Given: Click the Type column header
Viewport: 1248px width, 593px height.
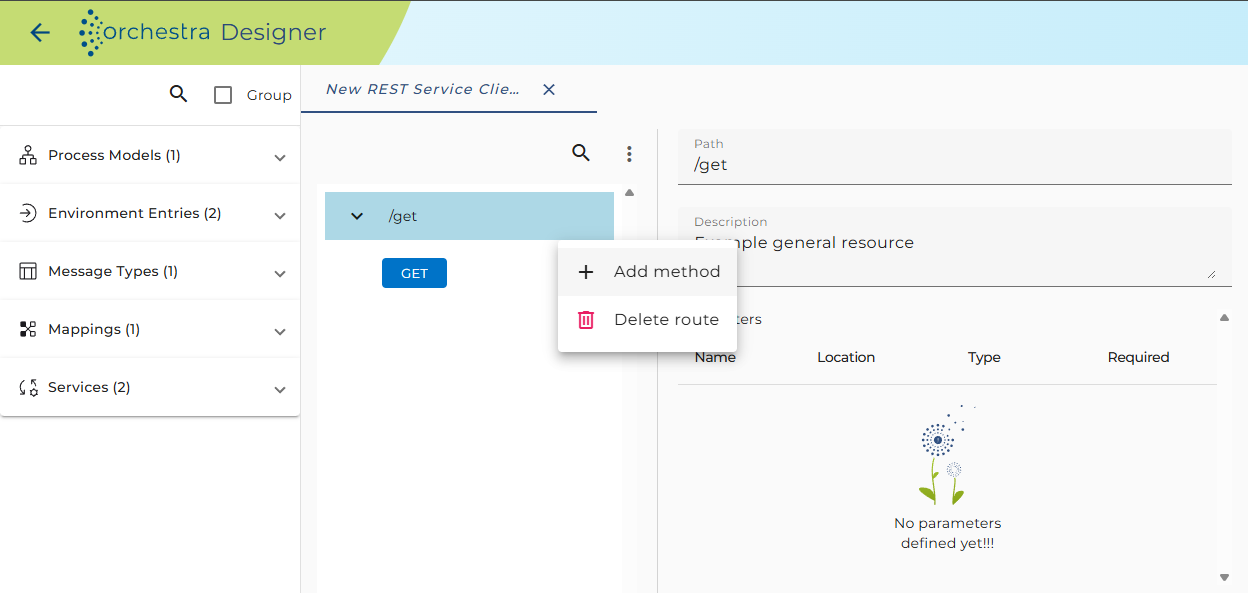Looking at the screenshot, I should coord(984,357).
